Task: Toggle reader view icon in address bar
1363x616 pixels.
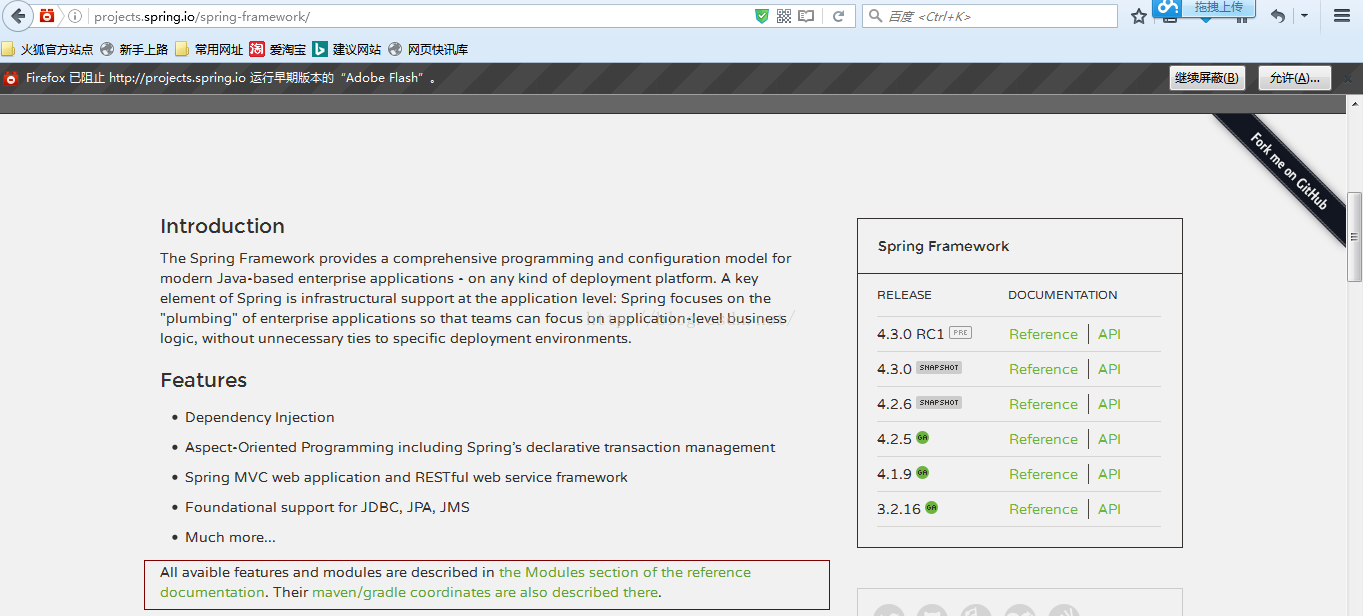Action: [806, 16]
